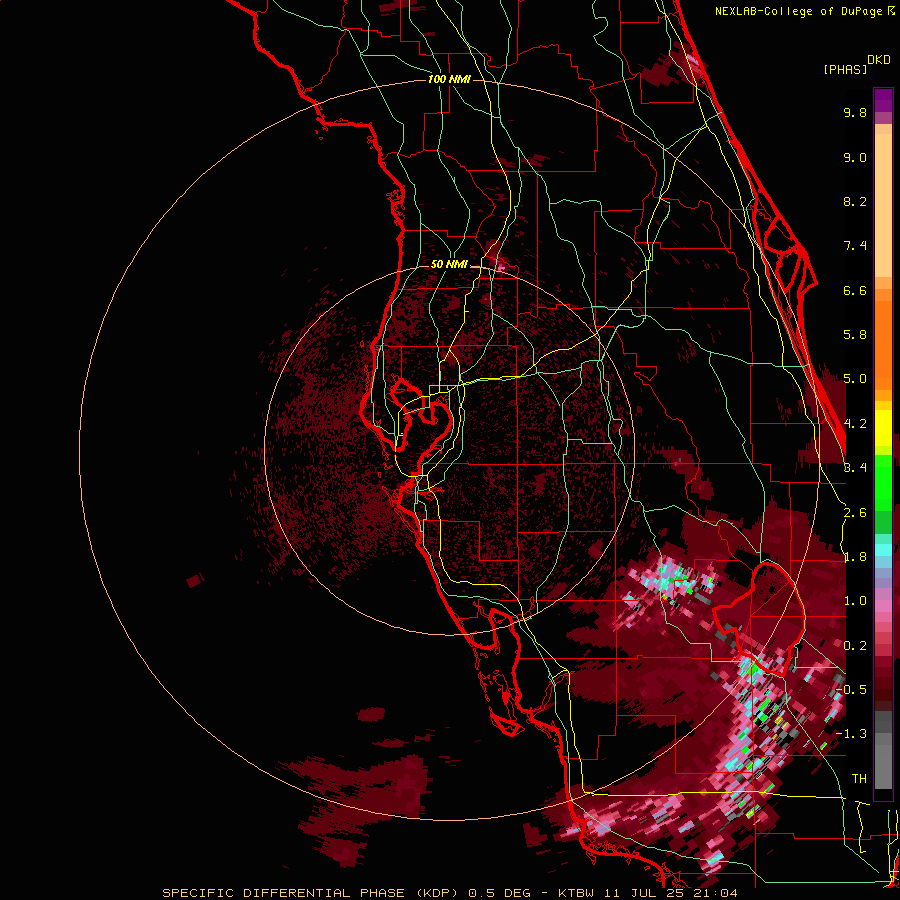Screen dimensions: 900x900
Task: Click the [PHAS] label above the color scale
Action: point(845,69)
